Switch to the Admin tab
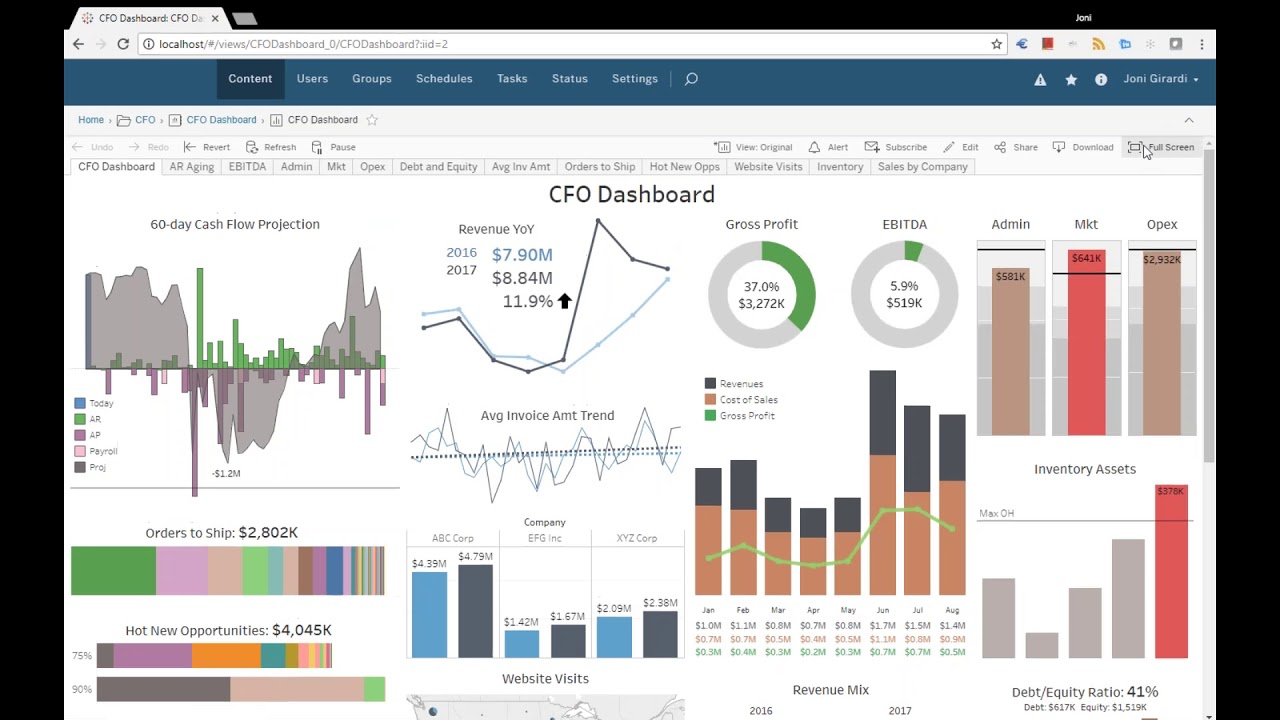The image size is (1280, 720). tap(296, 167)
